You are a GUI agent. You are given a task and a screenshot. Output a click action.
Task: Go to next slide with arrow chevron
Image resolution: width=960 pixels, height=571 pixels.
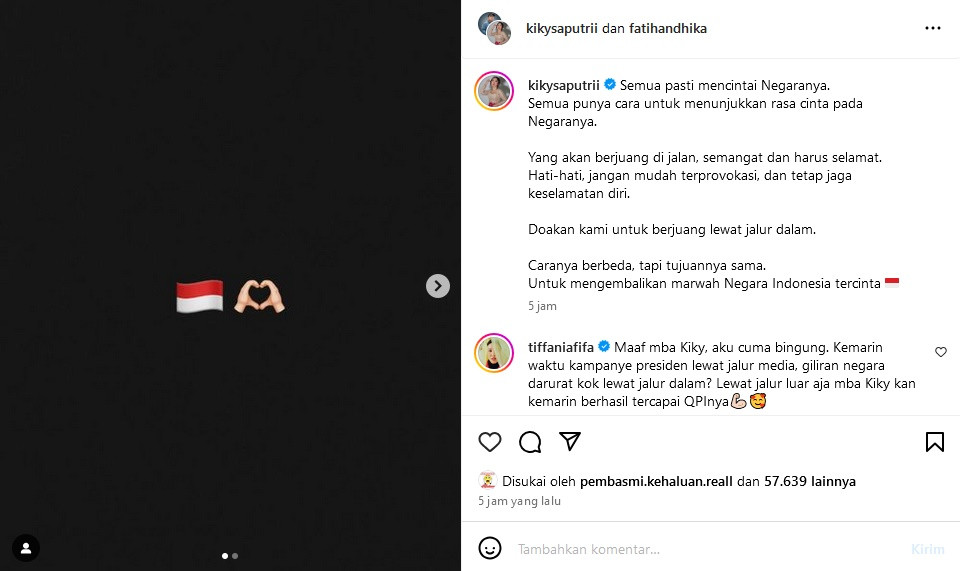(438, 286)
